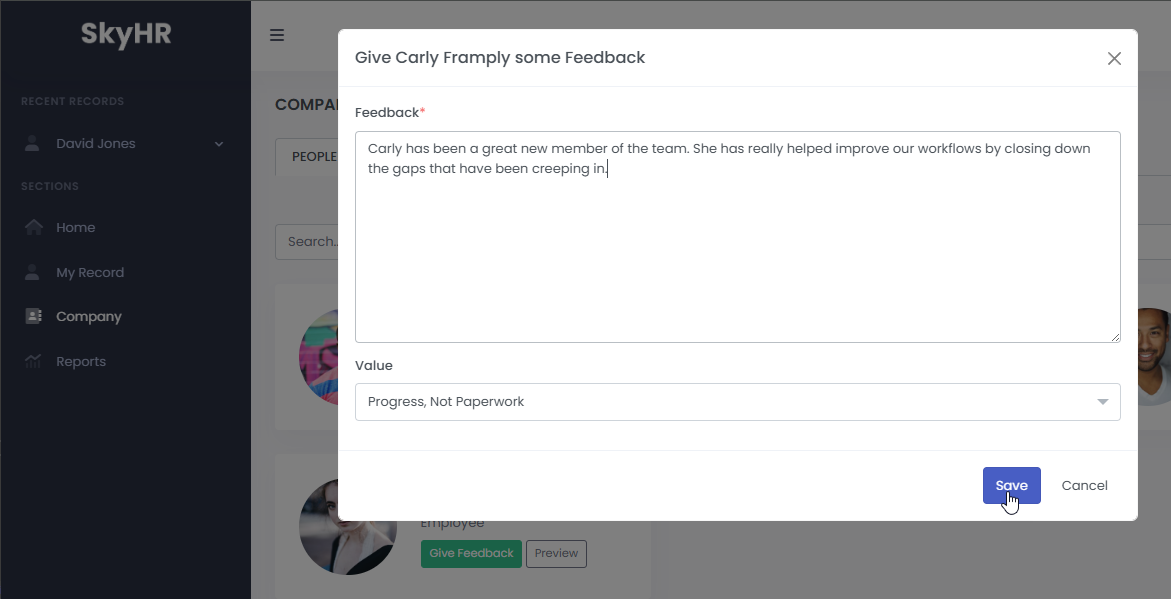Click the Give Feedback button
This screenshot has width=1171, height=599.
[471, 553]
